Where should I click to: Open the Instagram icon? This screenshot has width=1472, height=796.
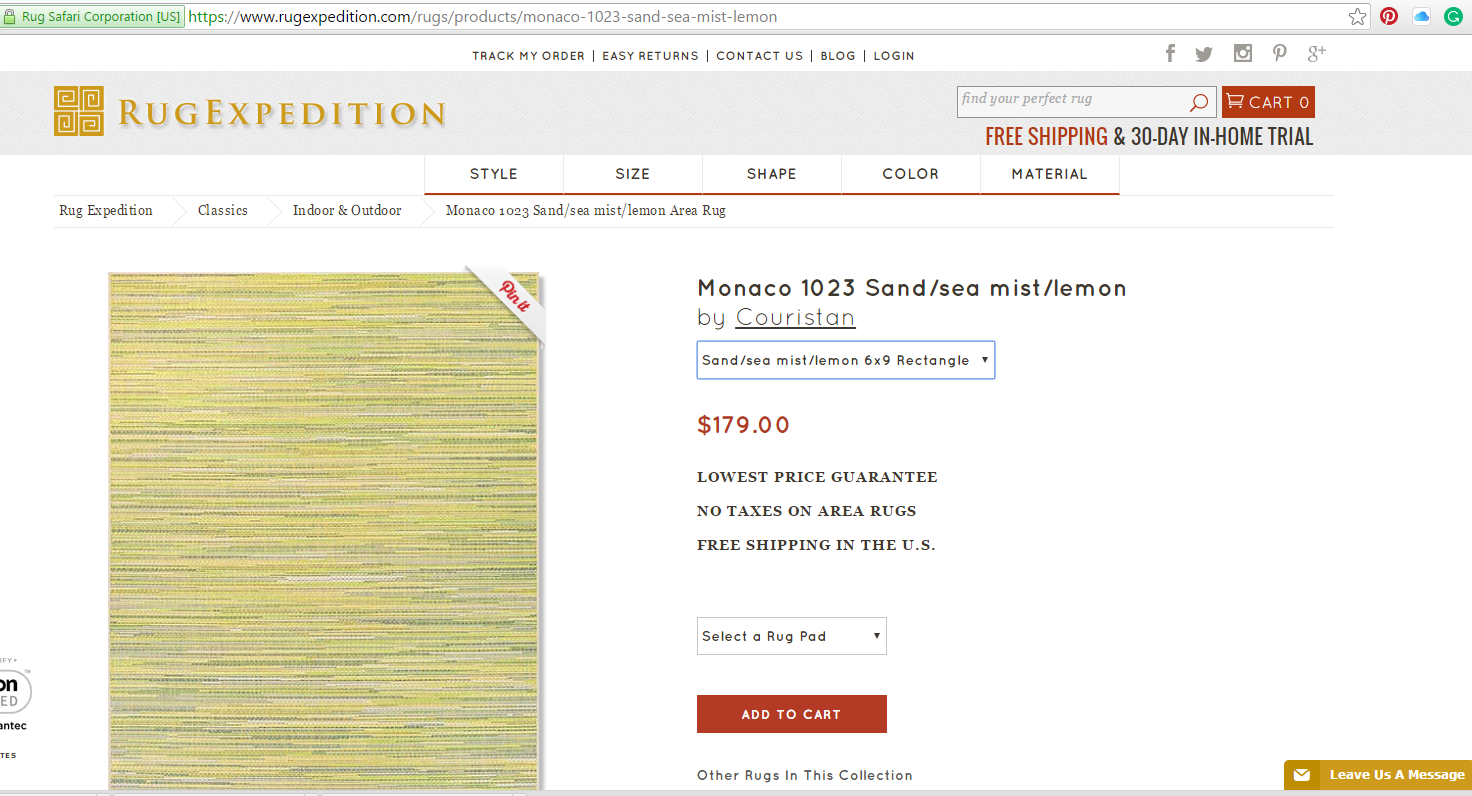coord(1242,53)
